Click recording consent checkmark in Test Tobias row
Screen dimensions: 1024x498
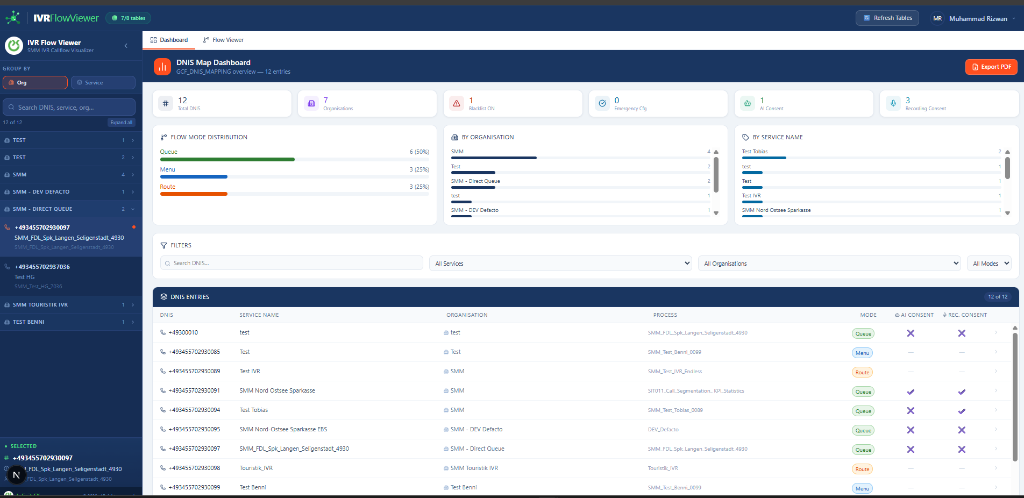point(961,411)
